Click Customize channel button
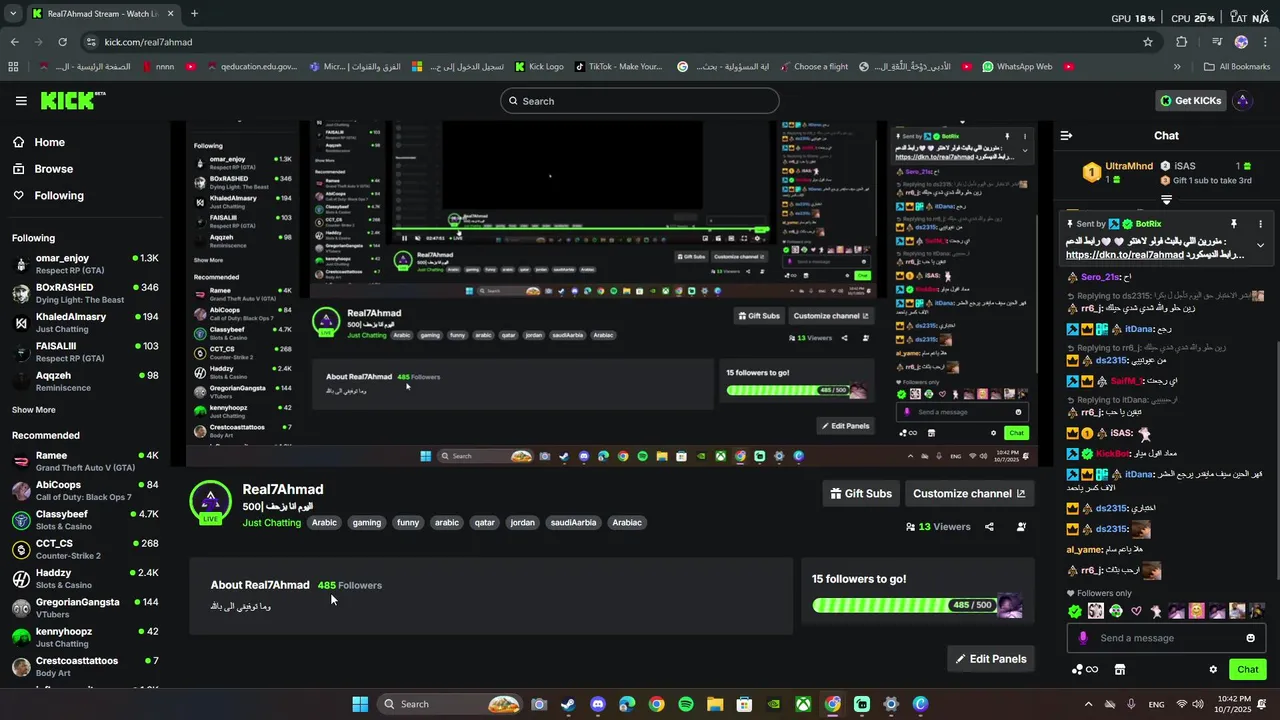Screen dimensions: 1280x720 [969, 493]
